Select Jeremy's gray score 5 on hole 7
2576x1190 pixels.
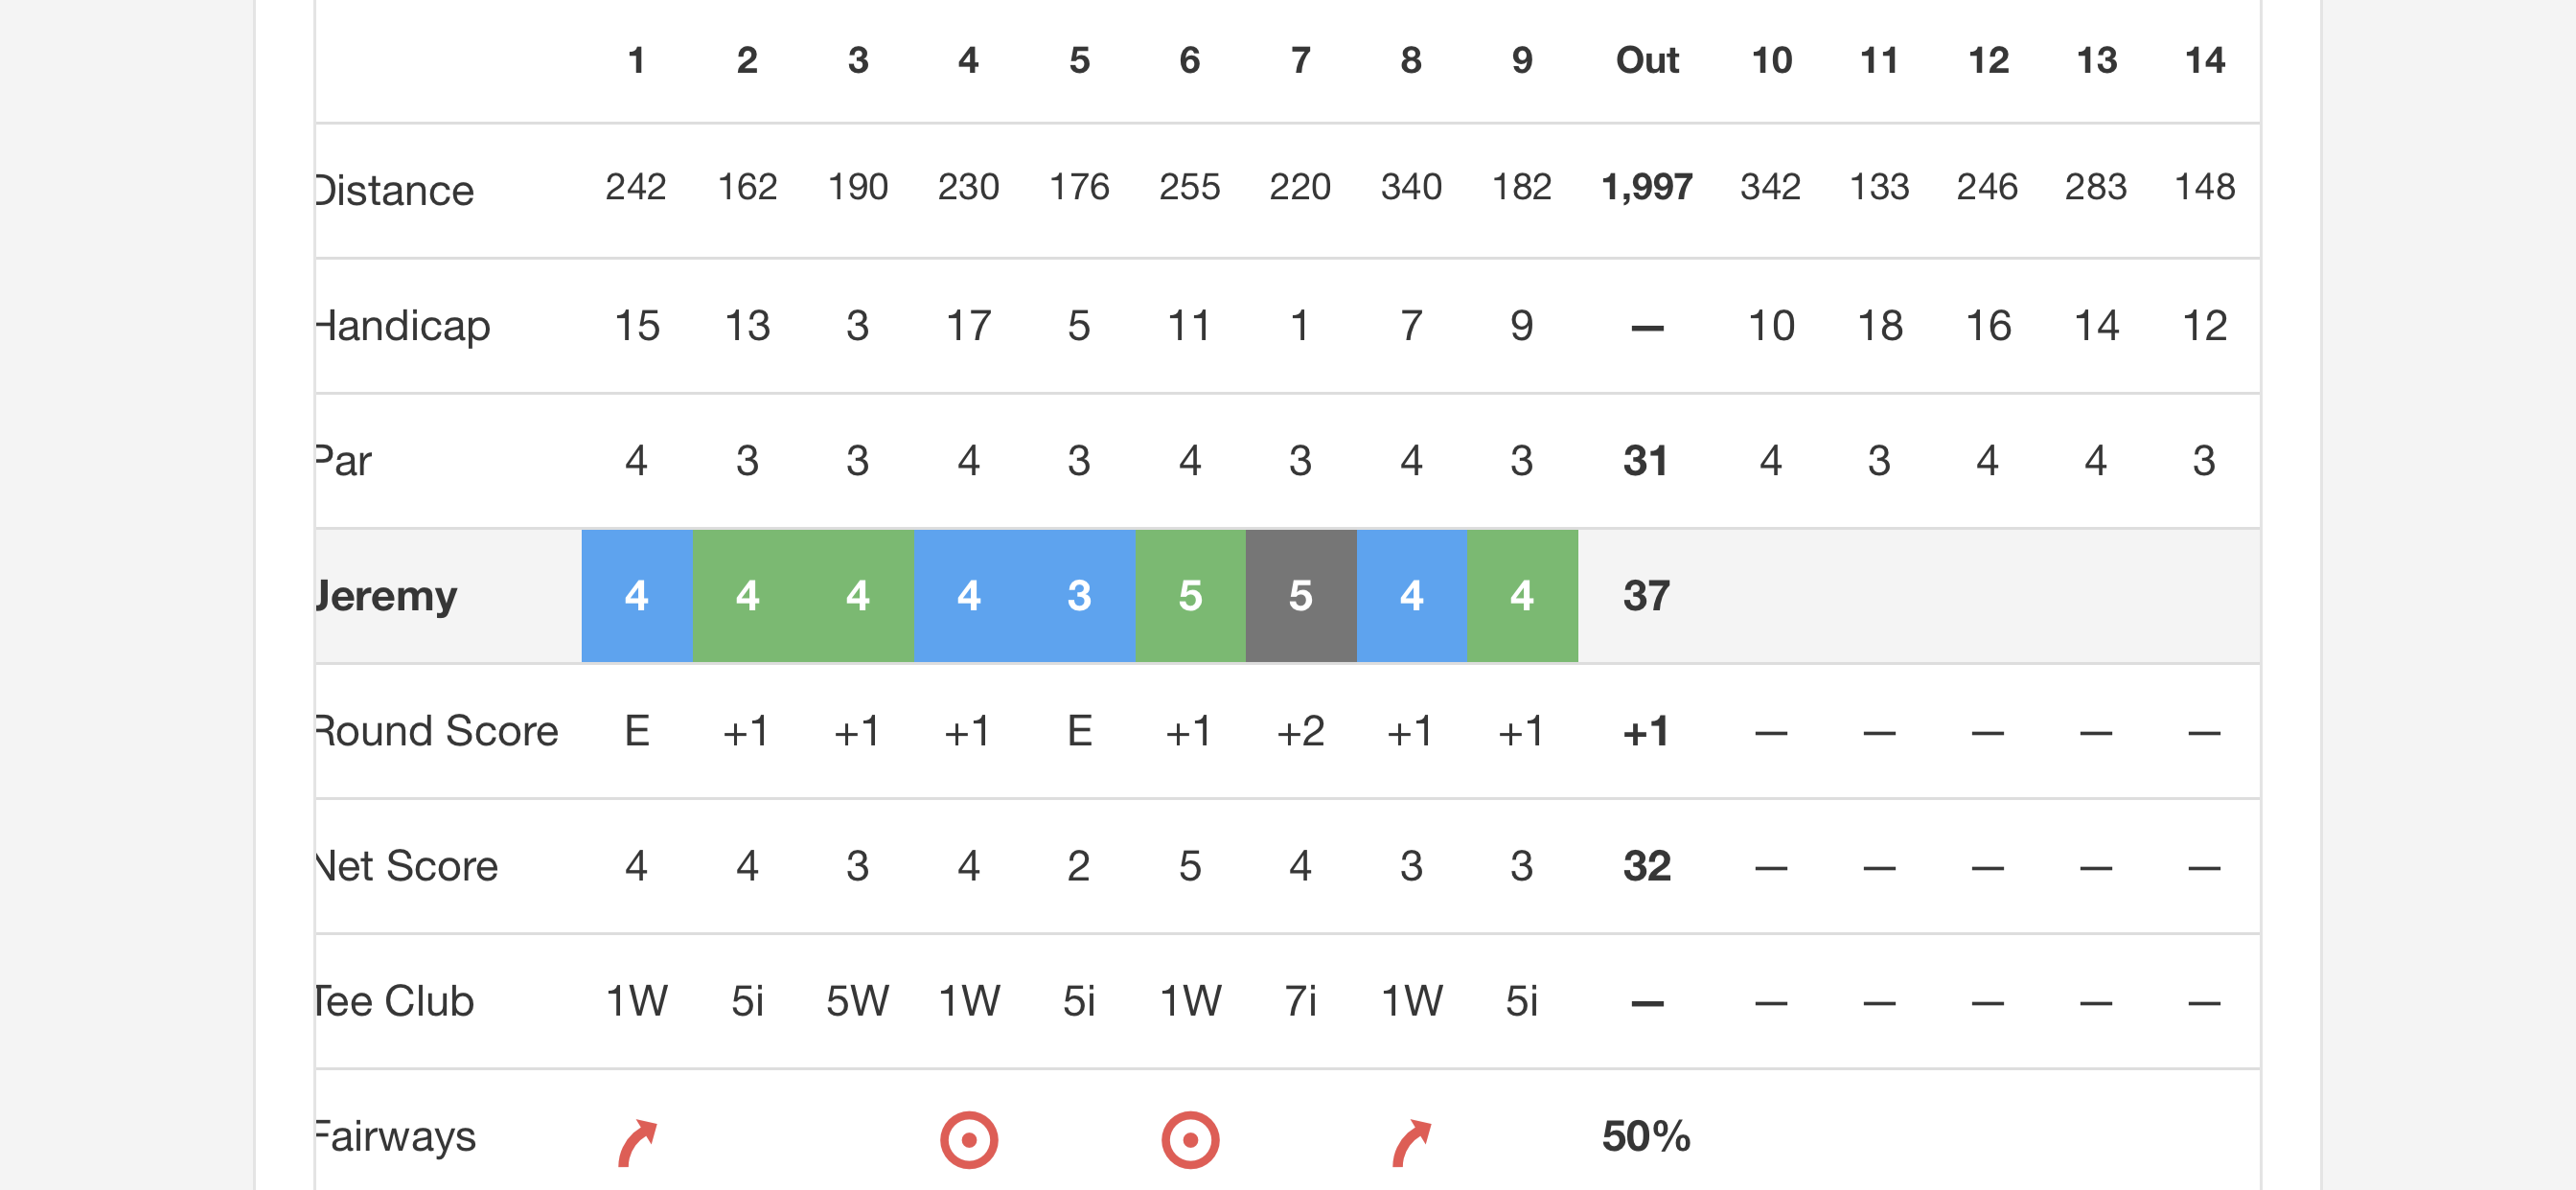pos(1301,596)
